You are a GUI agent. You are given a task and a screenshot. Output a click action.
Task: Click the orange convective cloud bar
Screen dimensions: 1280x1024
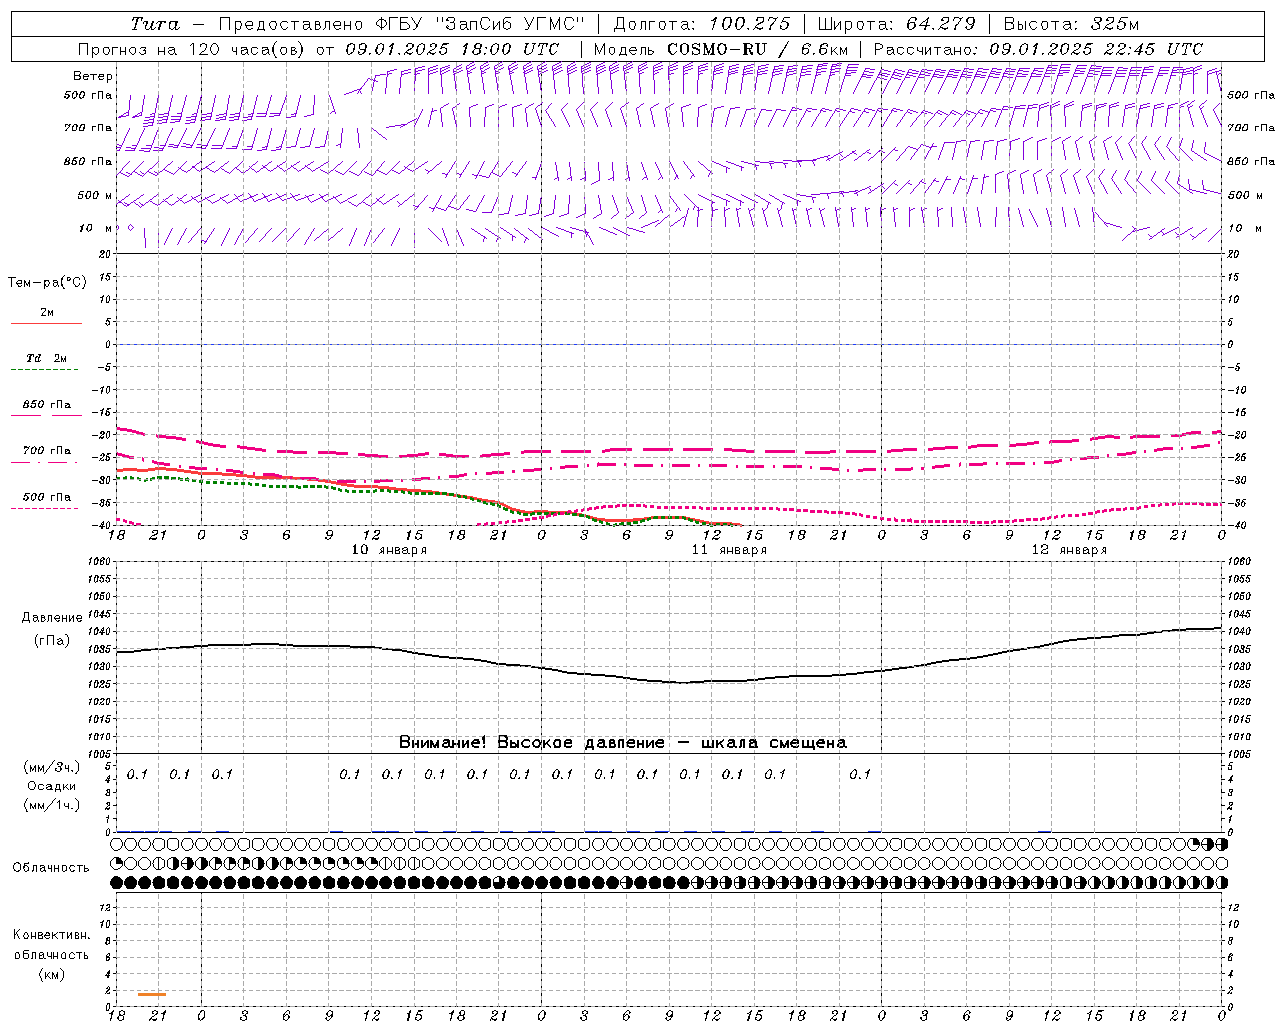(x=152, y=994)
